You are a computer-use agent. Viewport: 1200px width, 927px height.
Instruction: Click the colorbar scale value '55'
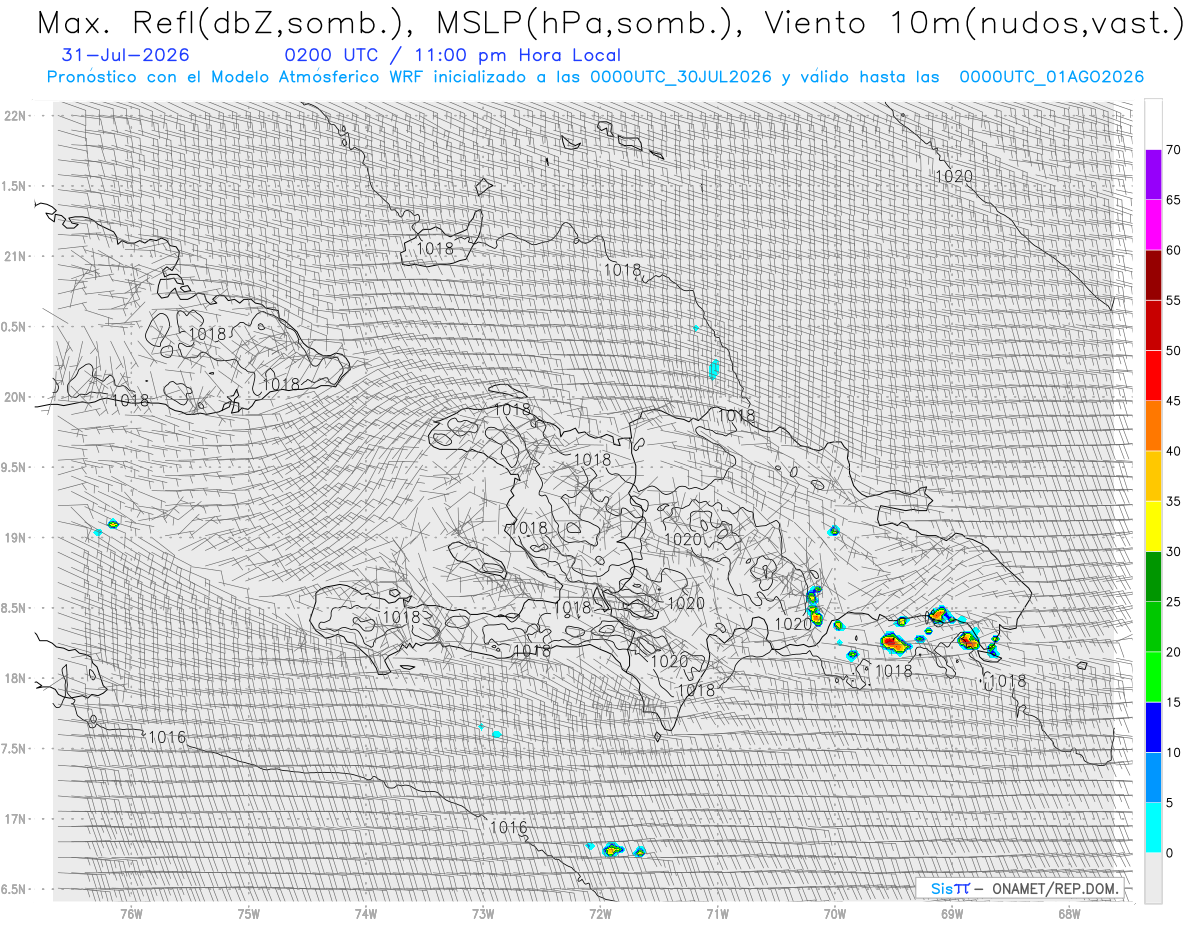point(1174,300)
